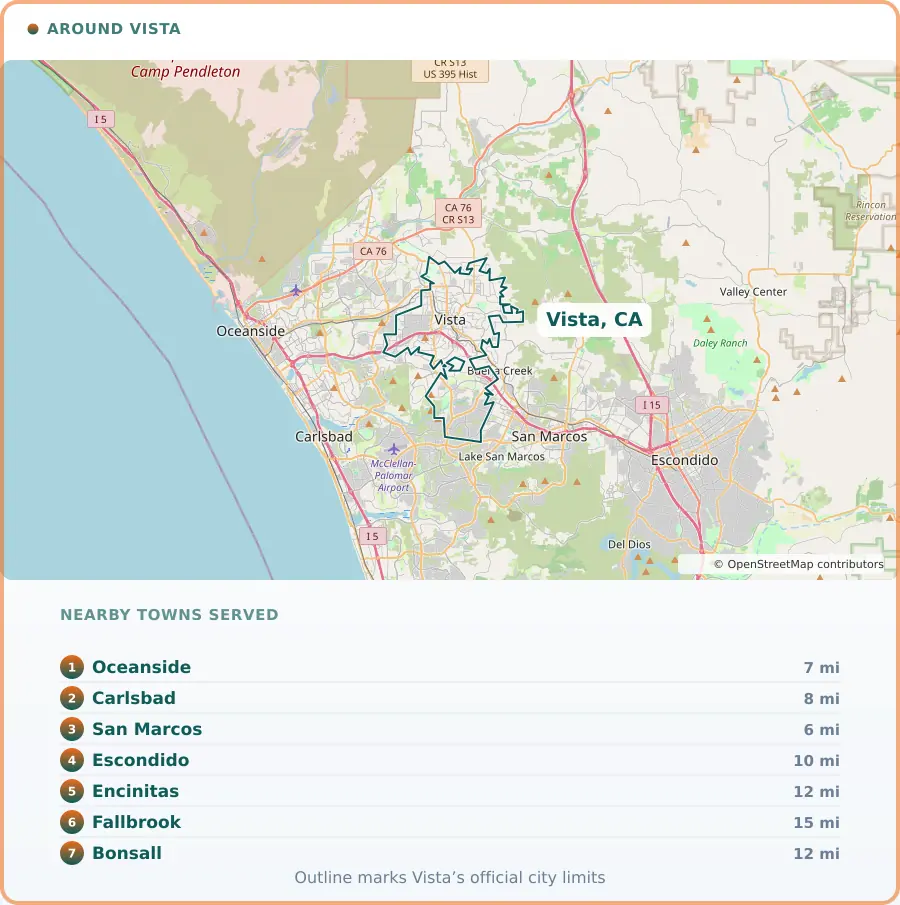Click the Nearby Towns Served heading
The width and height of the screenshot is (900, 905).
[169, 615]
